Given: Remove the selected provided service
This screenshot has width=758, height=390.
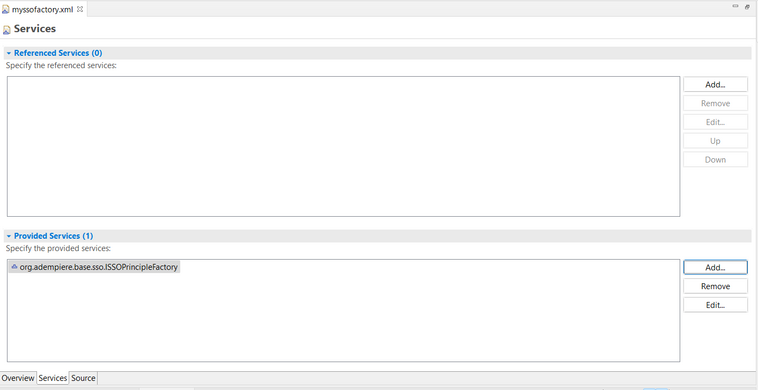Looking at the screenshot, I should coord(715,286).
